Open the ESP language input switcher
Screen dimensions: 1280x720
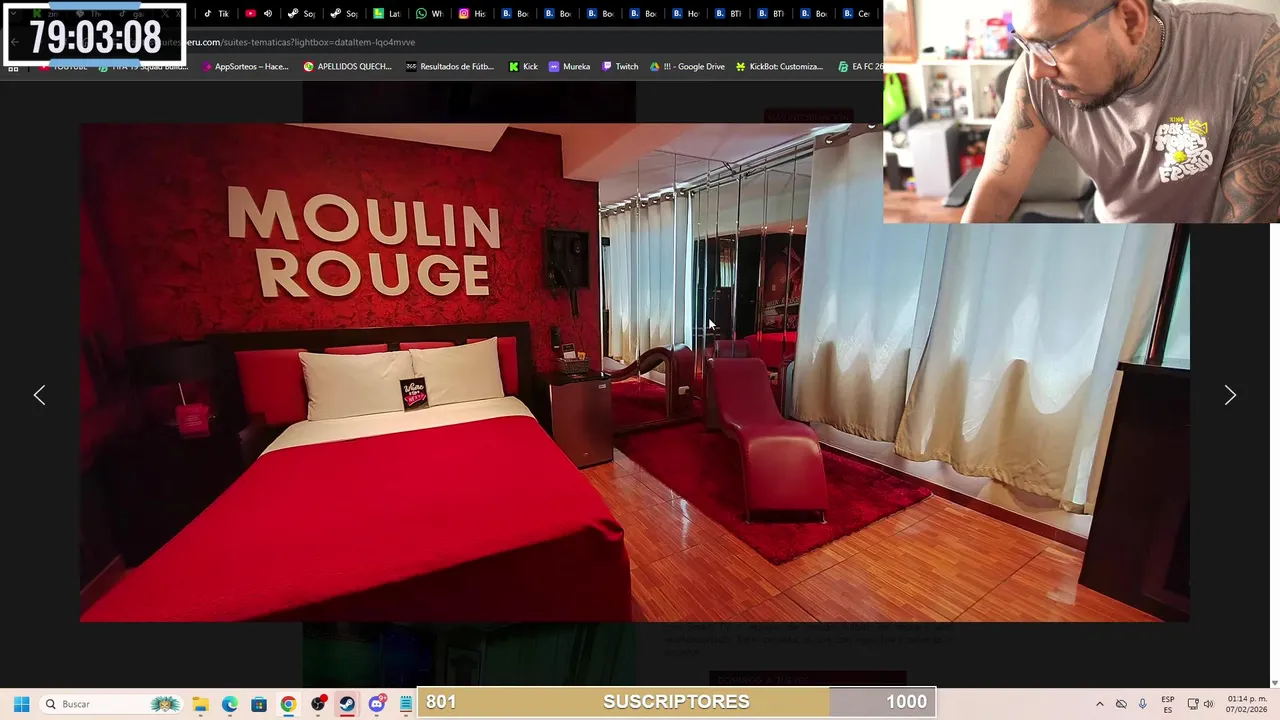tap(1168, 704)
